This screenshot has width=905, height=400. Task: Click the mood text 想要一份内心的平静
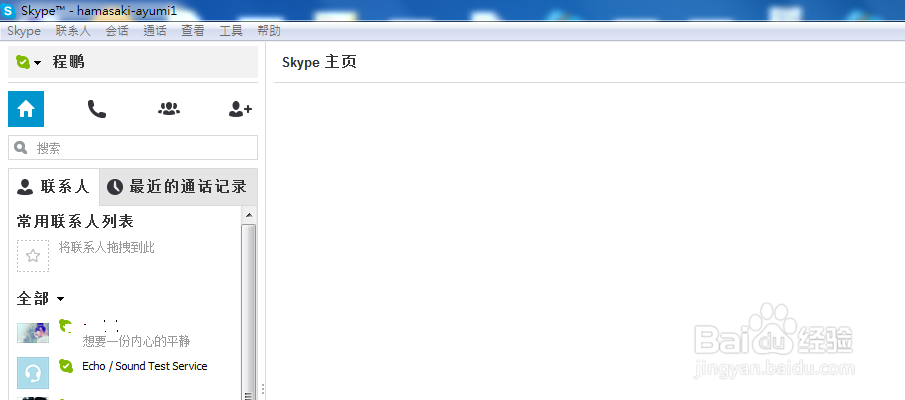point(136,341)
